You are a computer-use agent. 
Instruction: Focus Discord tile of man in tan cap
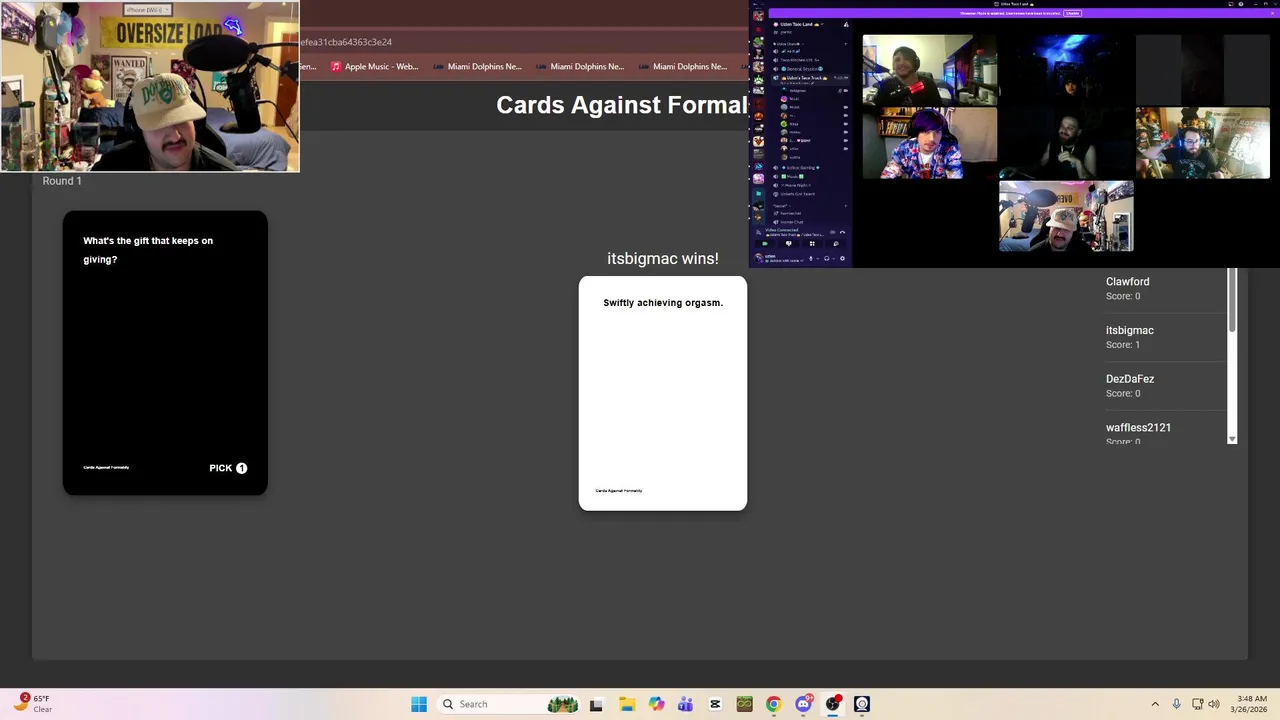1066,216
